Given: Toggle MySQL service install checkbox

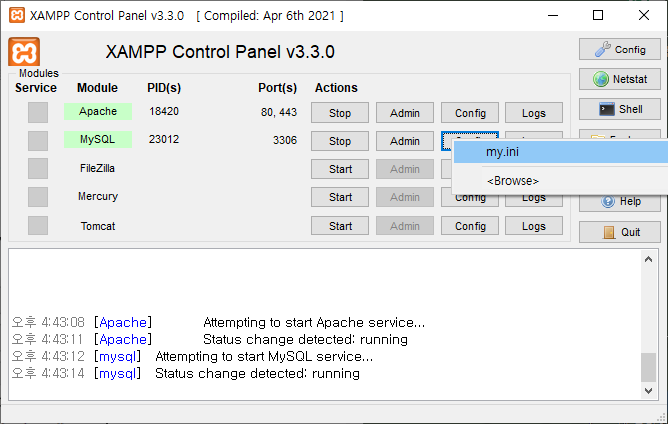Looking at the screenshot, I should coord(38,141).
